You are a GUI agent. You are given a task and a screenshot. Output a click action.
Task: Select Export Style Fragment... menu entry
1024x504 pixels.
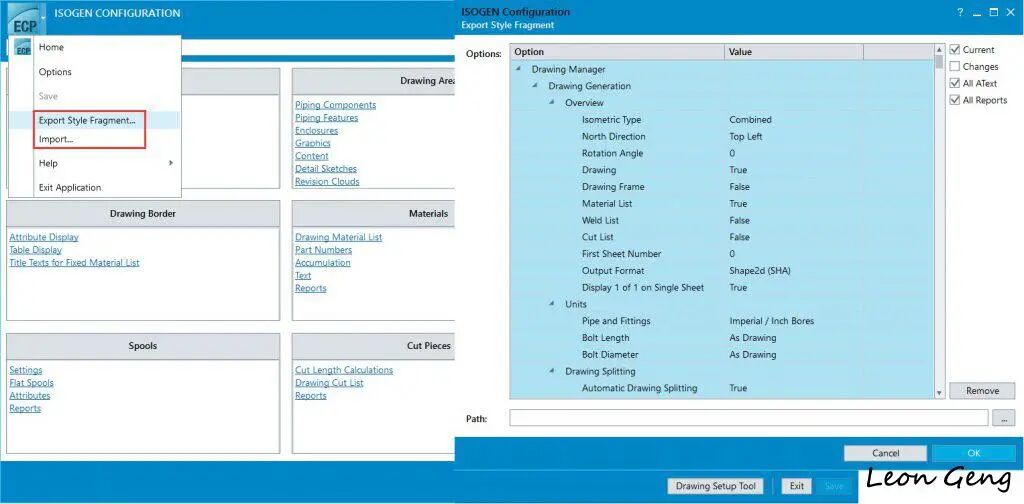tap(87, 120)
